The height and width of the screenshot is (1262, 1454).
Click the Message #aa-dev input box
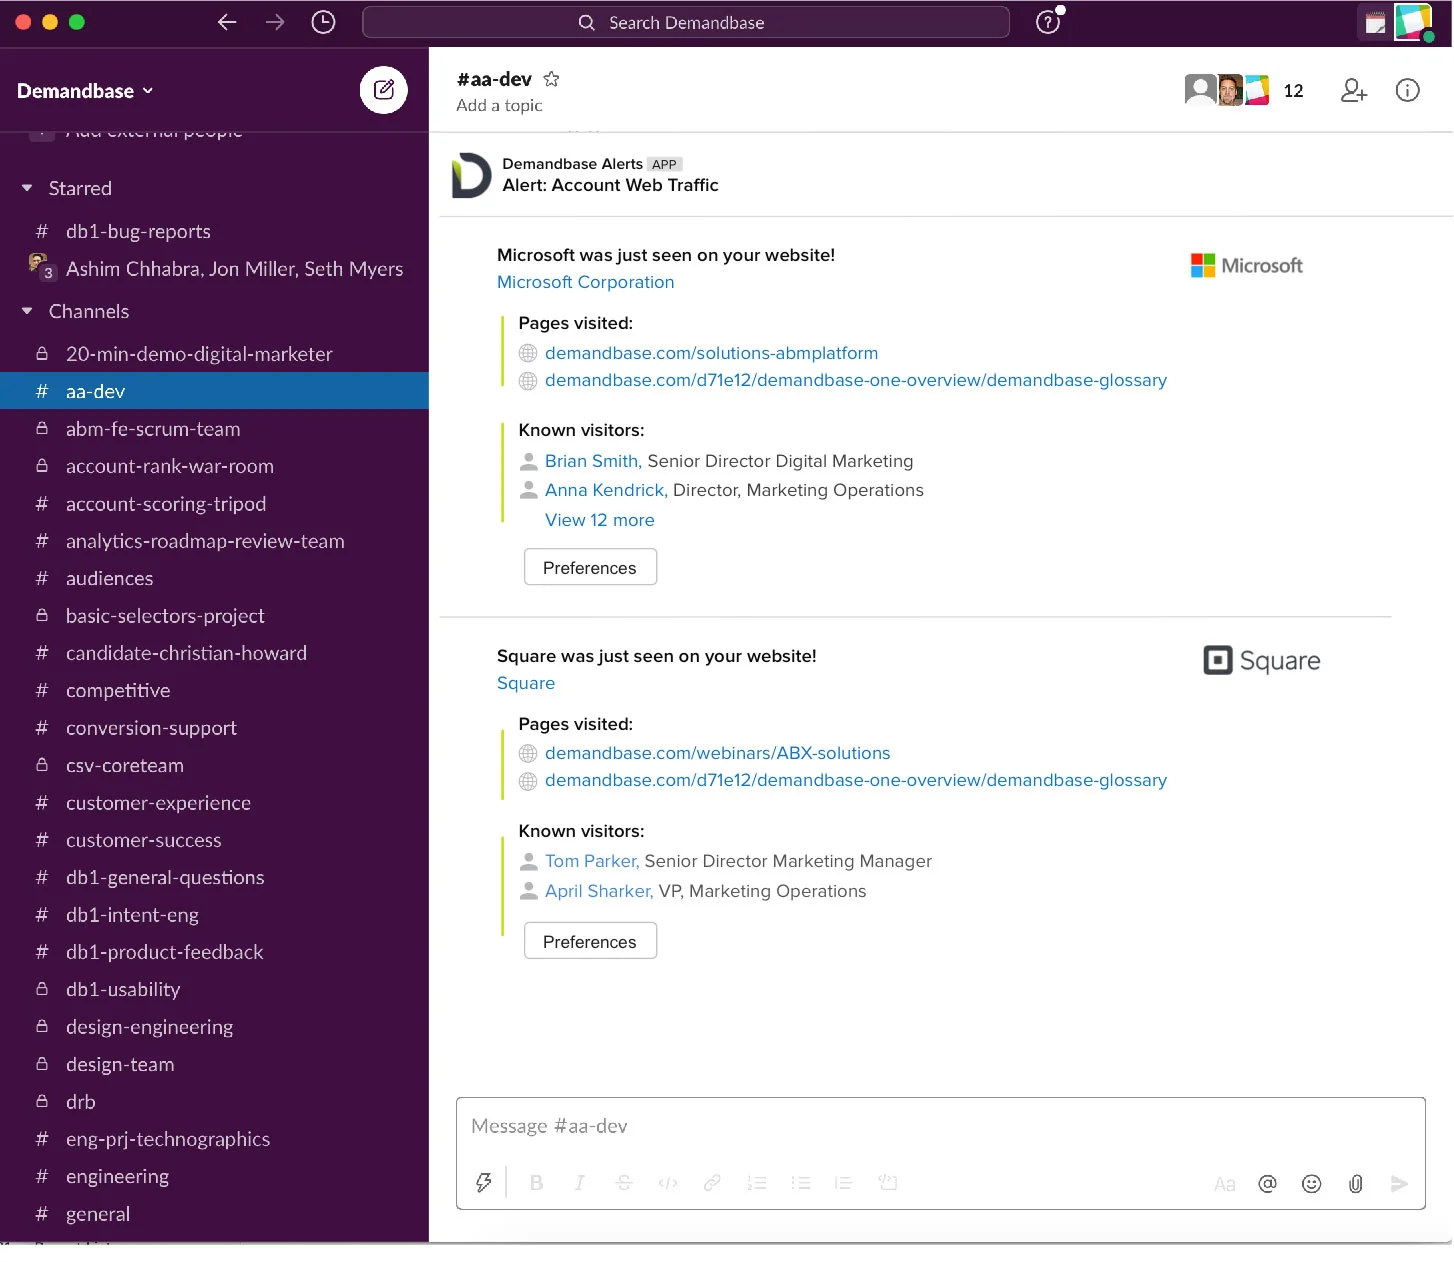(x=940, y=1126)
